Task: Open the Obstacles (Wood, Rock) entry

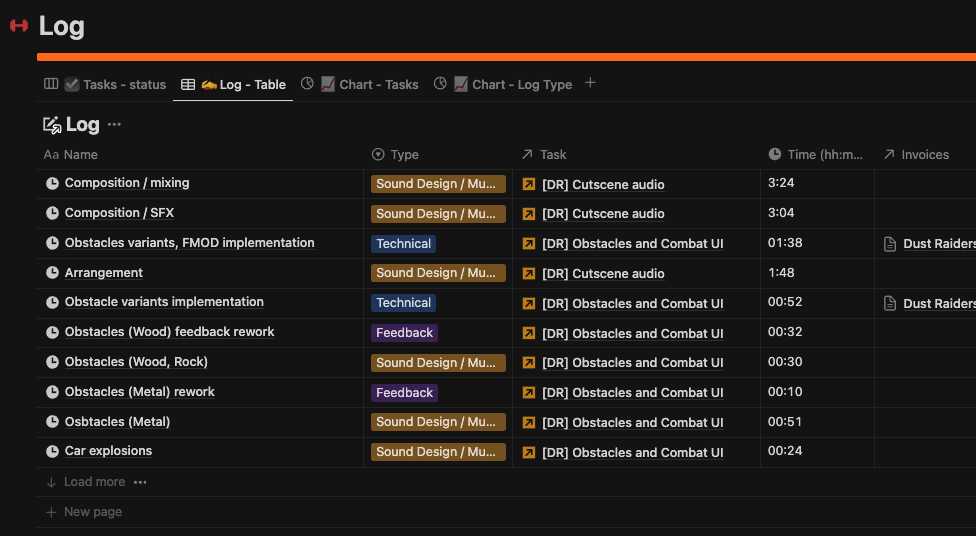Action: 136,362
